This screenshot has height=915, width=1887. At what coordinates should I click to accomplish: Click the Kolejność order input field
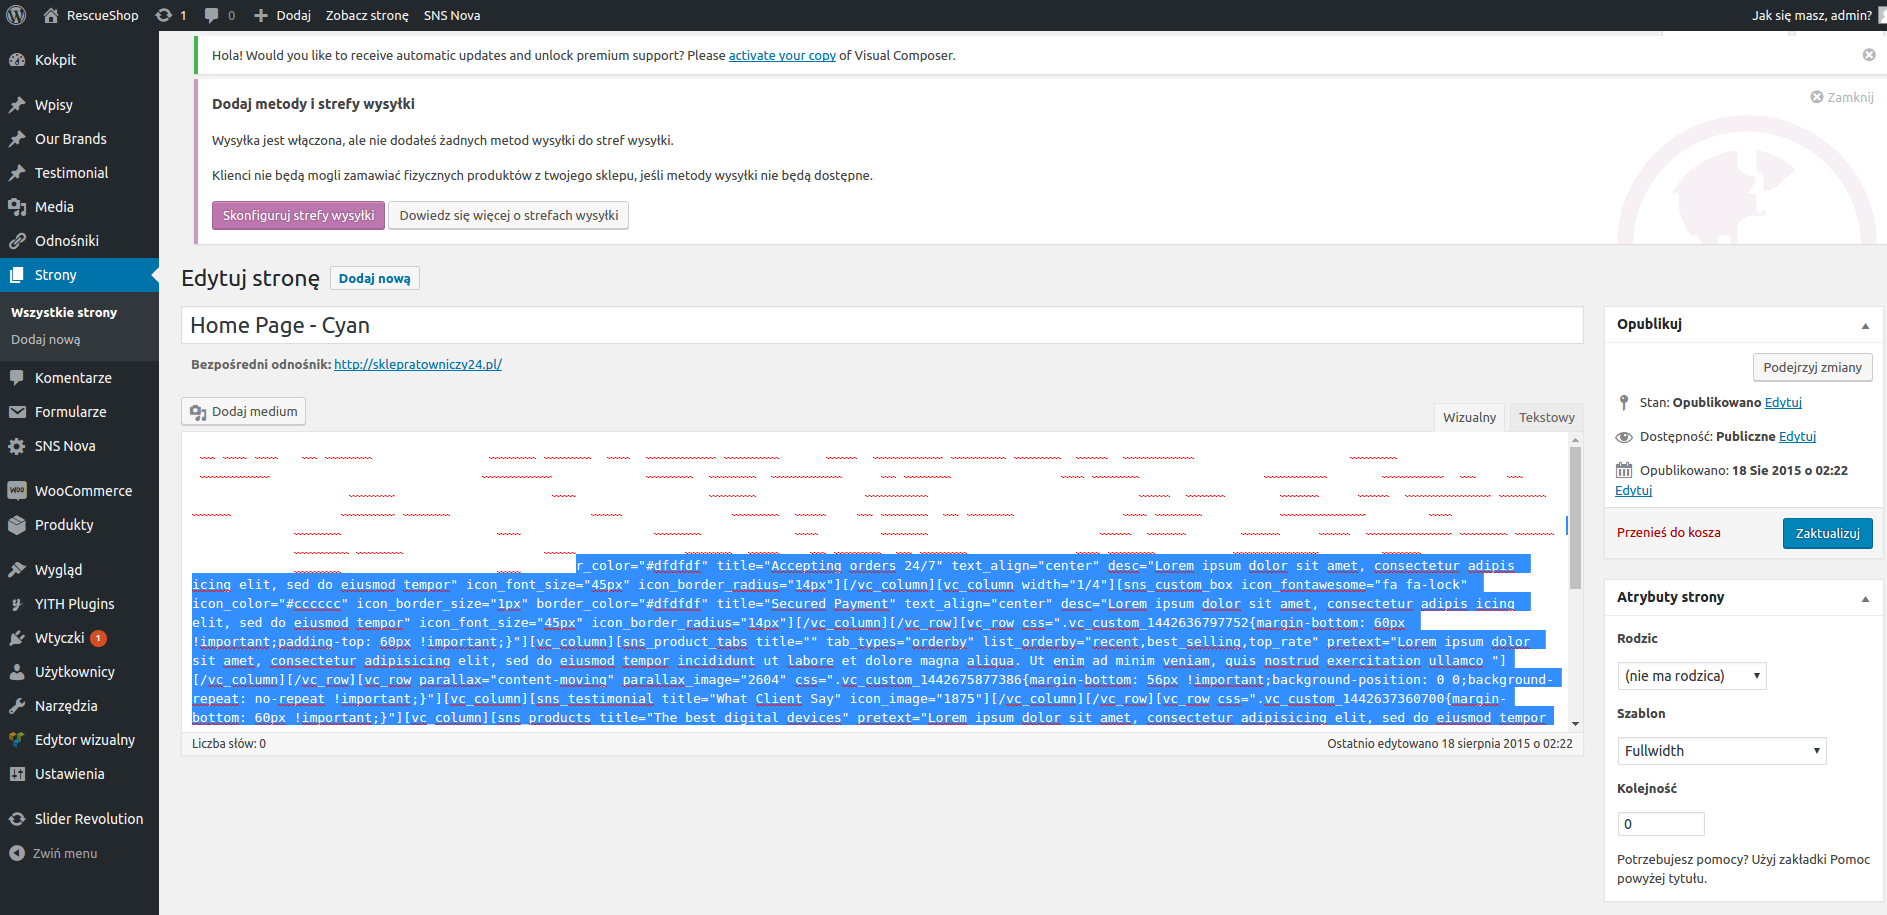click(x=1660, y=824)
